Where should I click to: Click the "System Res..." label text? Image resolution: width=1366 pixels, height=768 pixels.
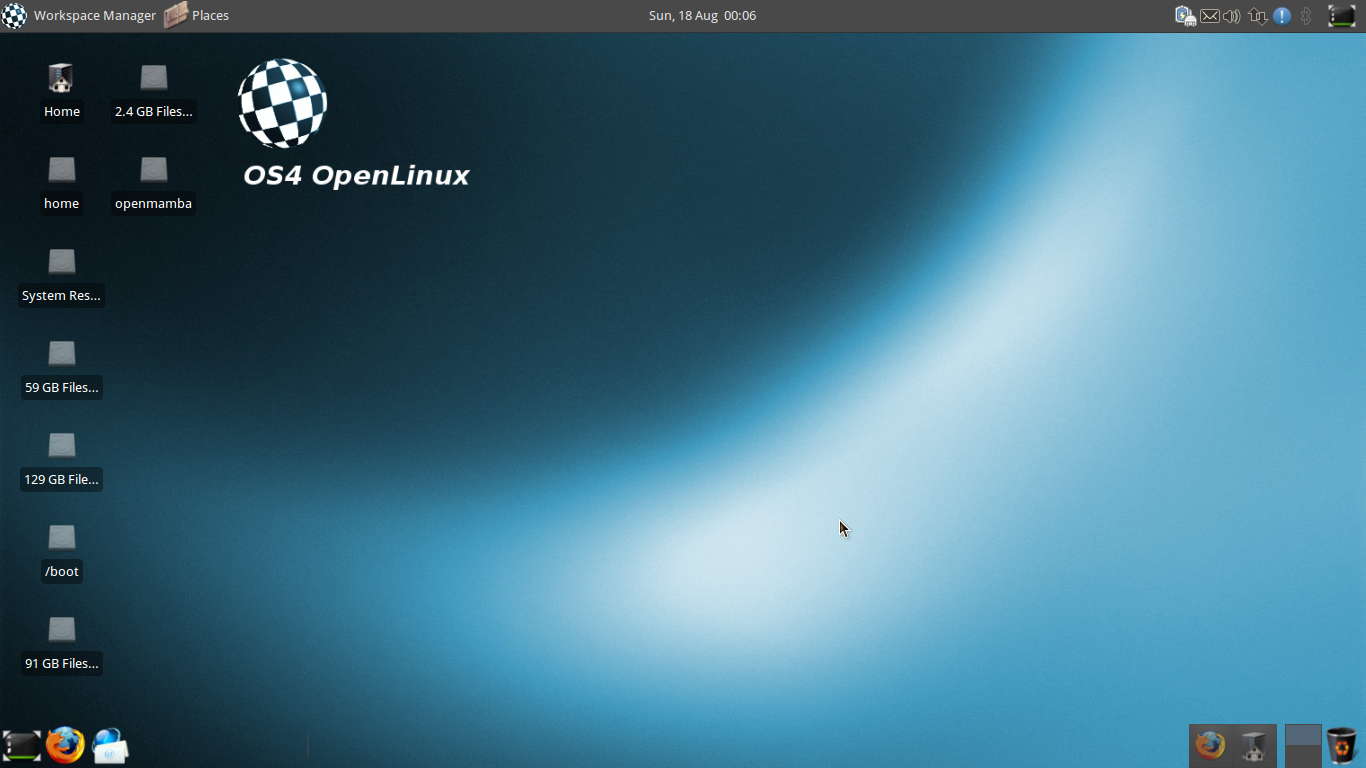(61, 296)
